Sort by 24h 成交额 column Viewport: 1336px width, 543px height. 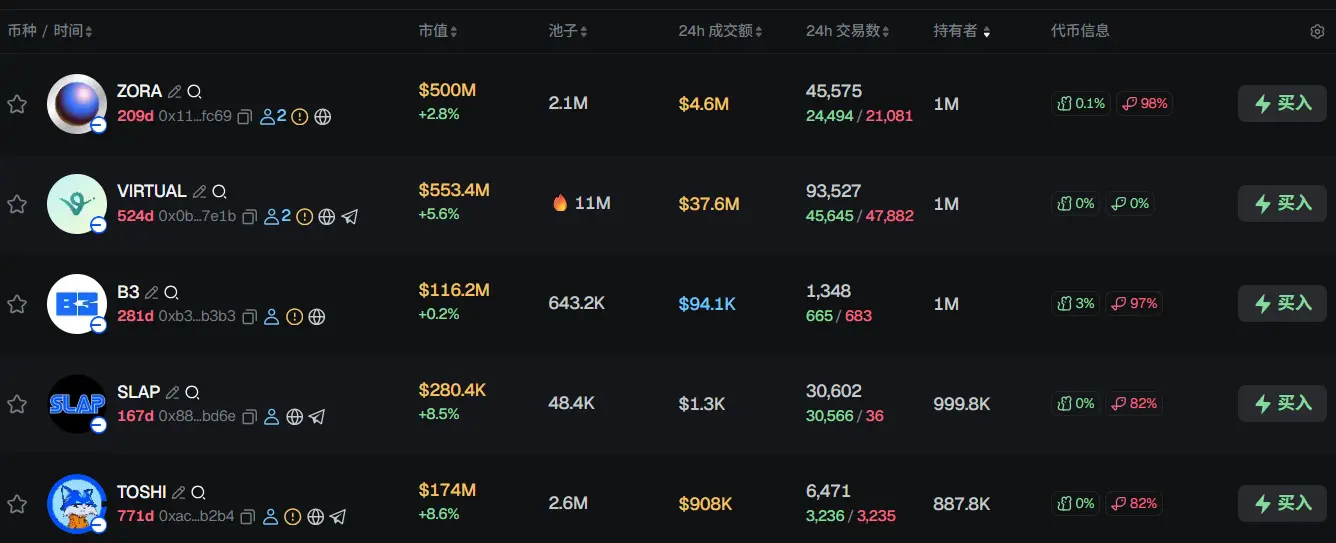tap(720, 31)
